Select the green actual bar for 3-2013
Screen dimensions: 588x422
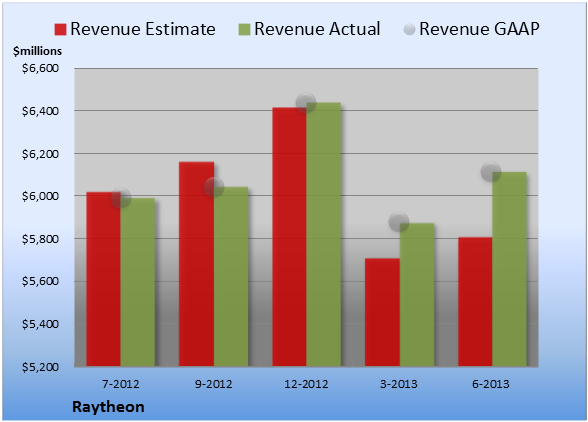pyautogui.click(x=417, y=295)
